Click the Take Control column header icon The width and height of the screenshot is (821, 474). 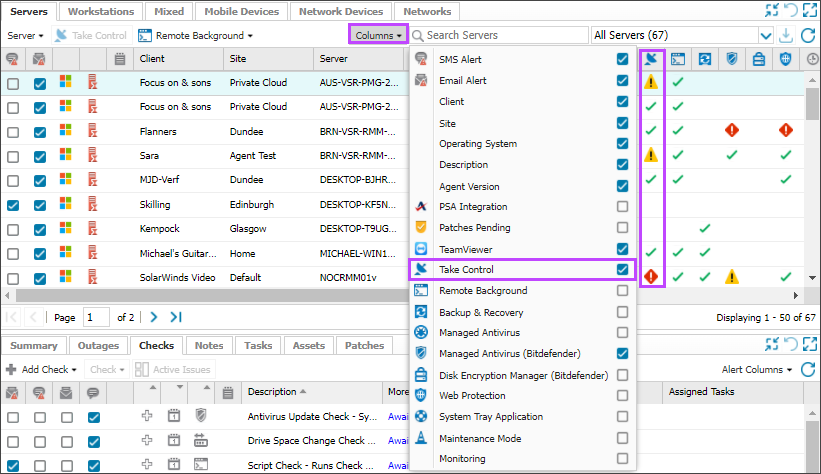[651, 59]
